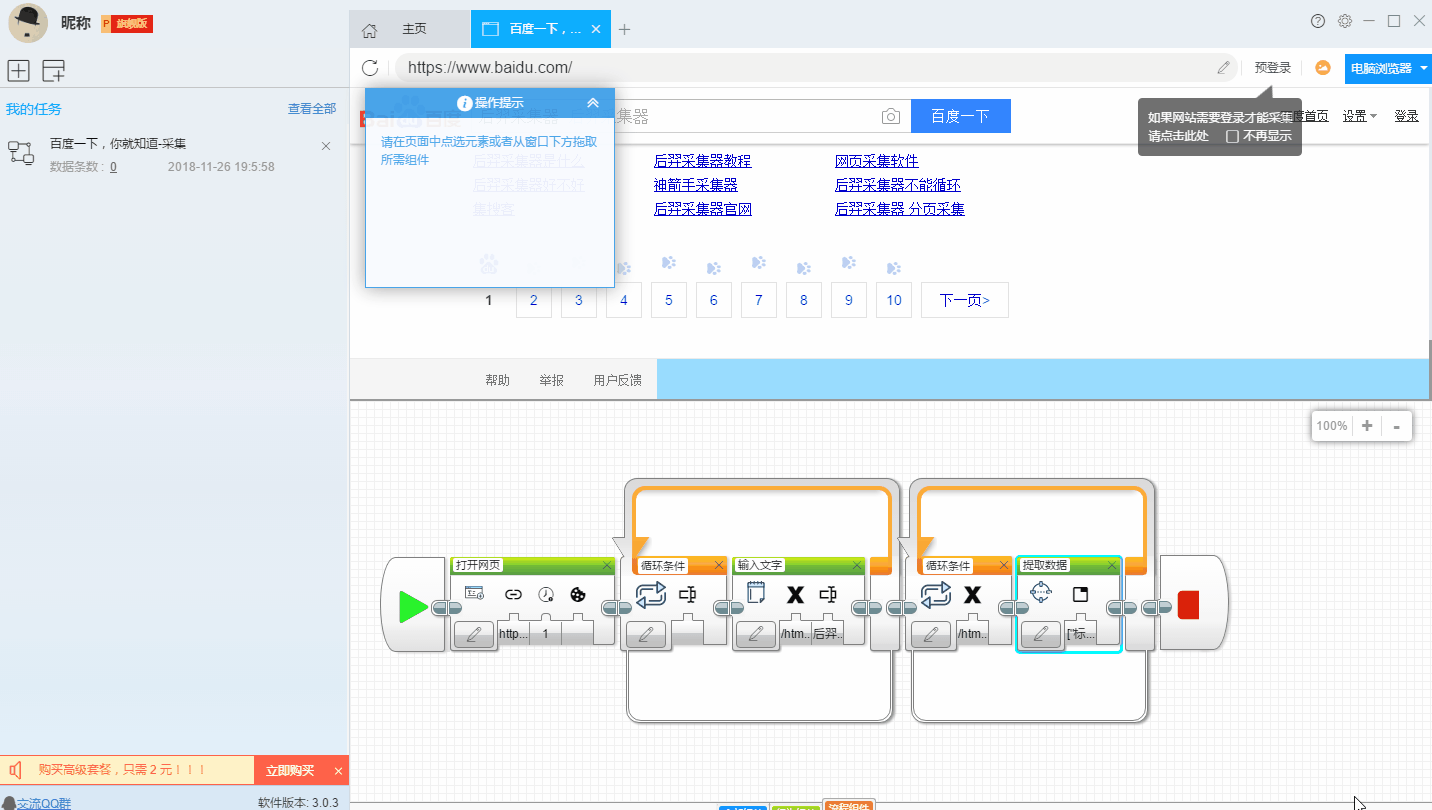Click the X xpath icon in 输入文字 block
This screenshot has height=810, width=1432.
[795, 595]
